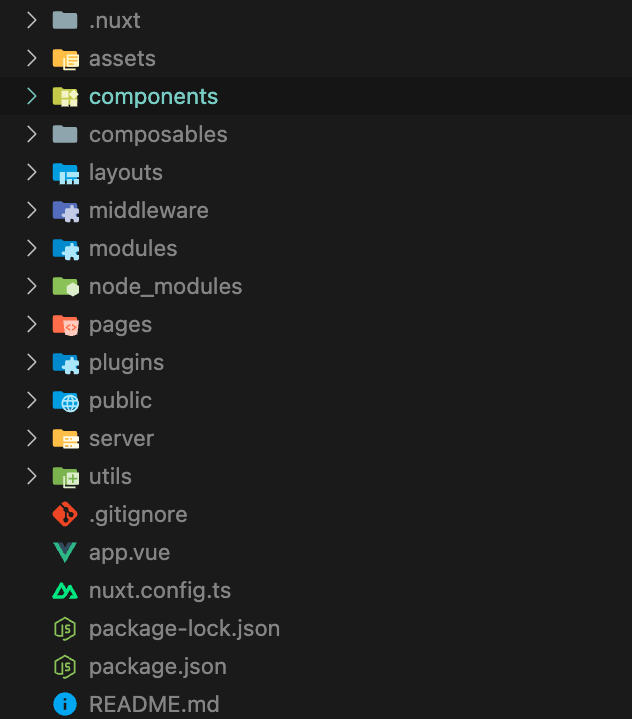Click the Node.js icon beside package.json
This screenshot has width=632, height=719.
[65, 666]
